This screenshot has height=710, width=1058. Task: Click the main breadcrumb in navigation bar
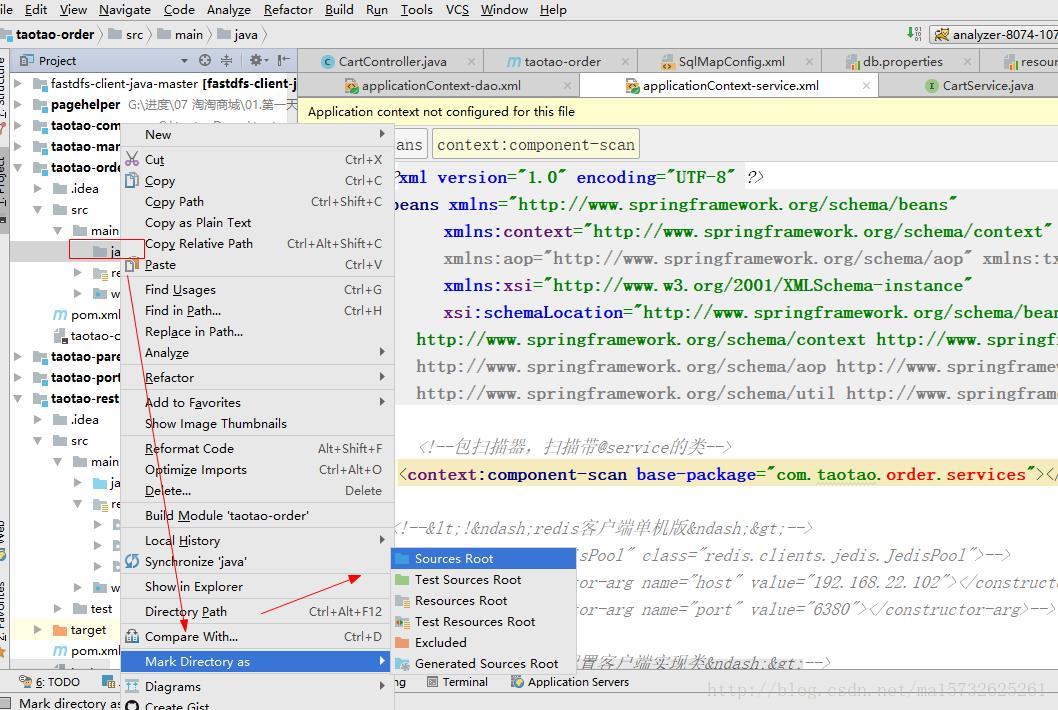pyautogui.click(x=180, y=34)
